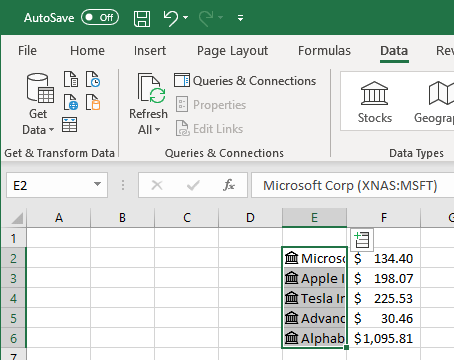Select column A header
This screenshot has height=360, width=454.
coord(59,218)
